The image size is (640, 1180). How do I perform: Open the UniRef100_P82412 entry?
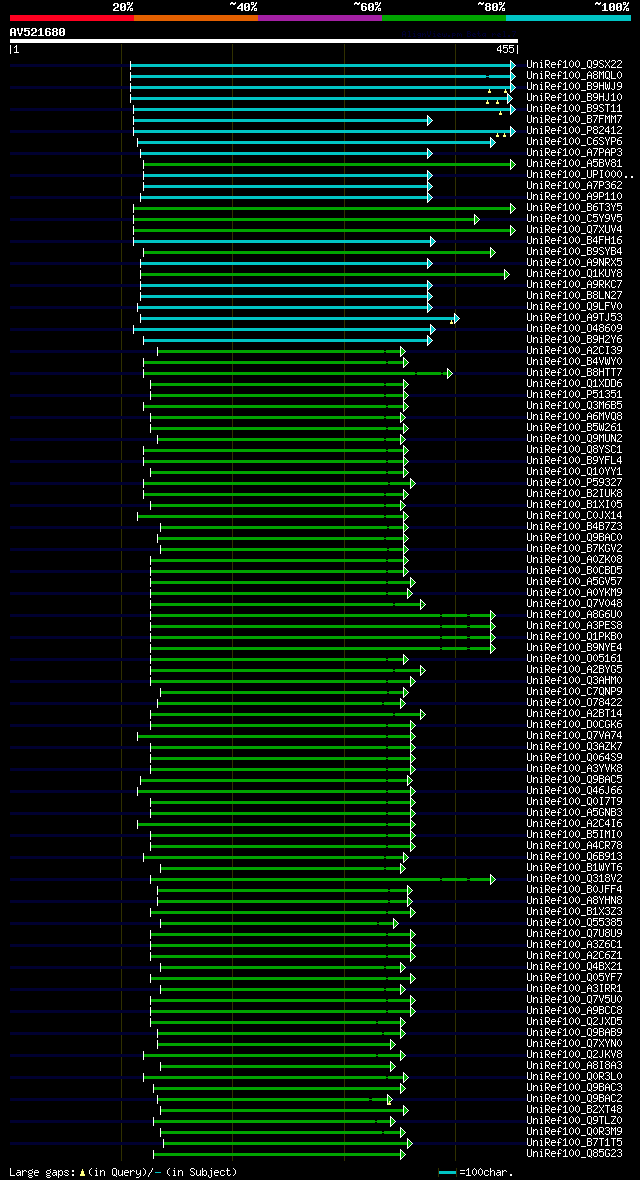(x=574, y=130)
